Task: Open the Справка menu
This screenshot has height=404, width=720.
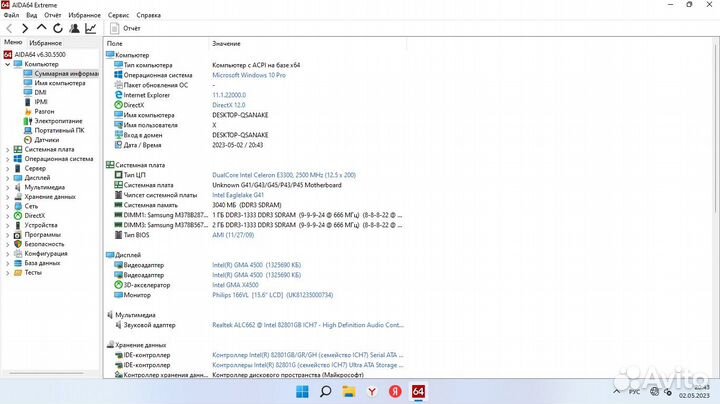Action: (148, 15)
